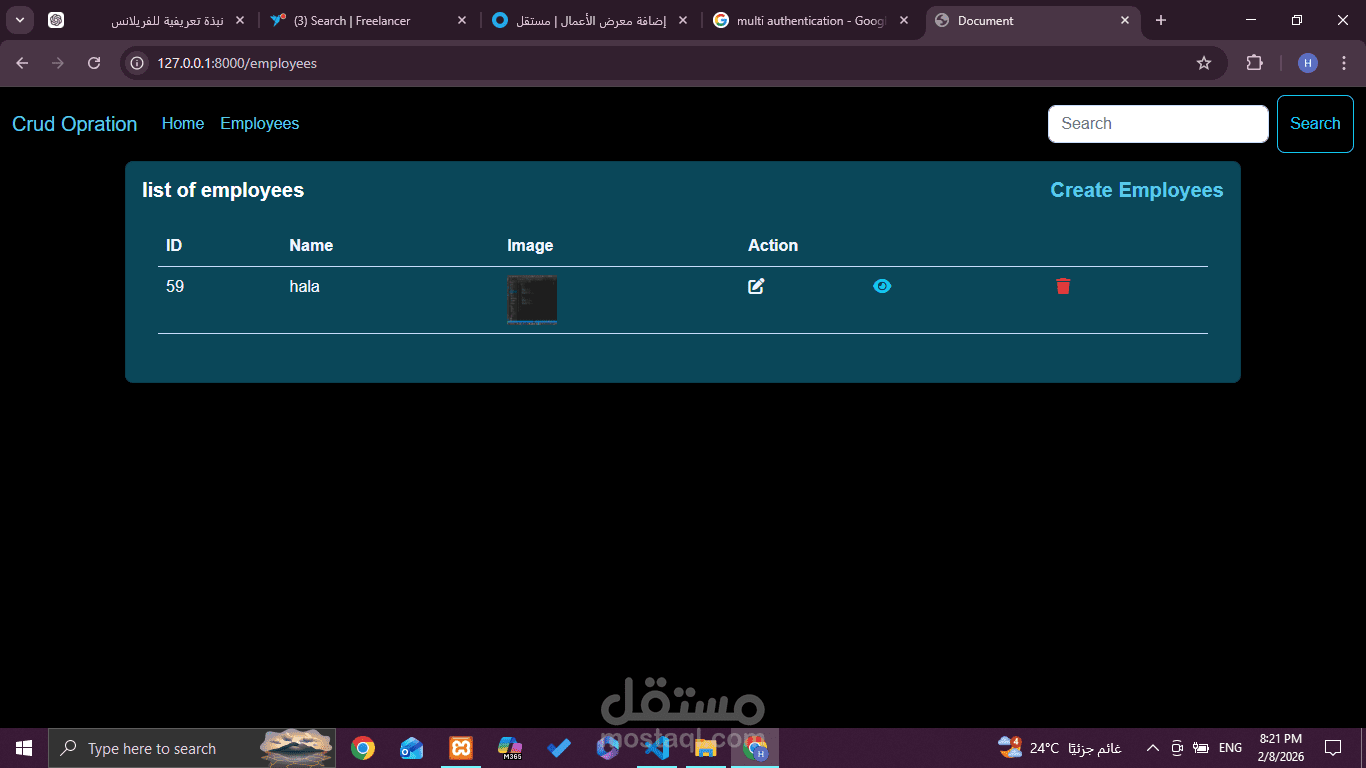
Task: Open Visual Studio Code from the taskbar
Action: [x=657, y=748]
